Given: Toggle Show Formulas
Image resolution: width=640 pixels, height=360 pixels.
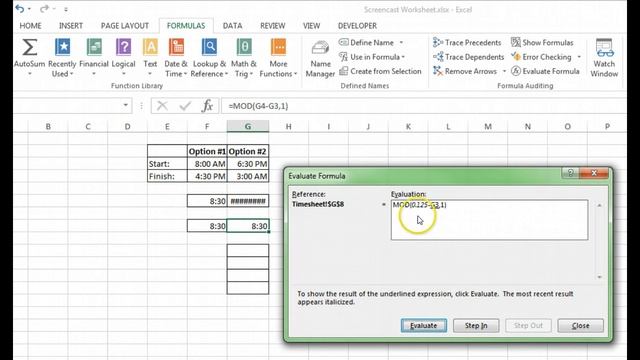Looking at the screenshot, I should pos(542,42).
